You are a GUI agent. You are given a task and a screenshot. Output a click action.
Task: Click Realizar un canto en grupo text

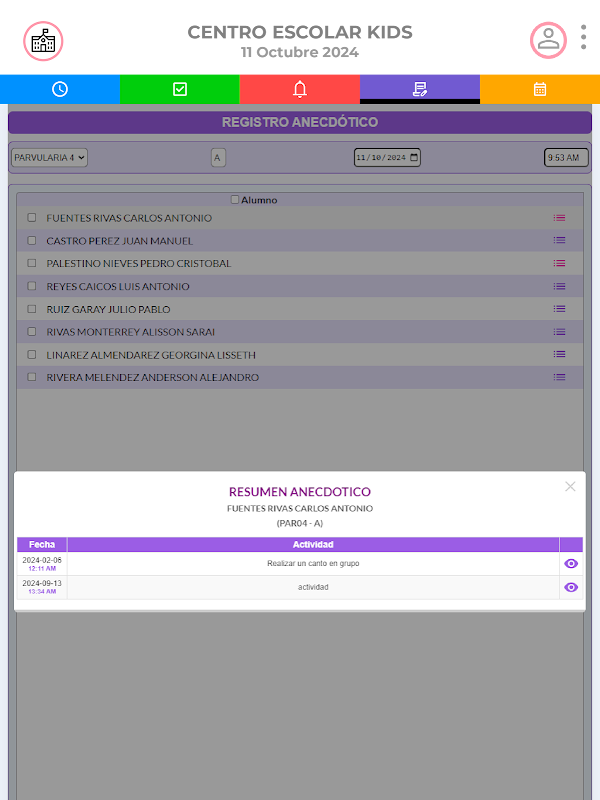tap(313, 563)
